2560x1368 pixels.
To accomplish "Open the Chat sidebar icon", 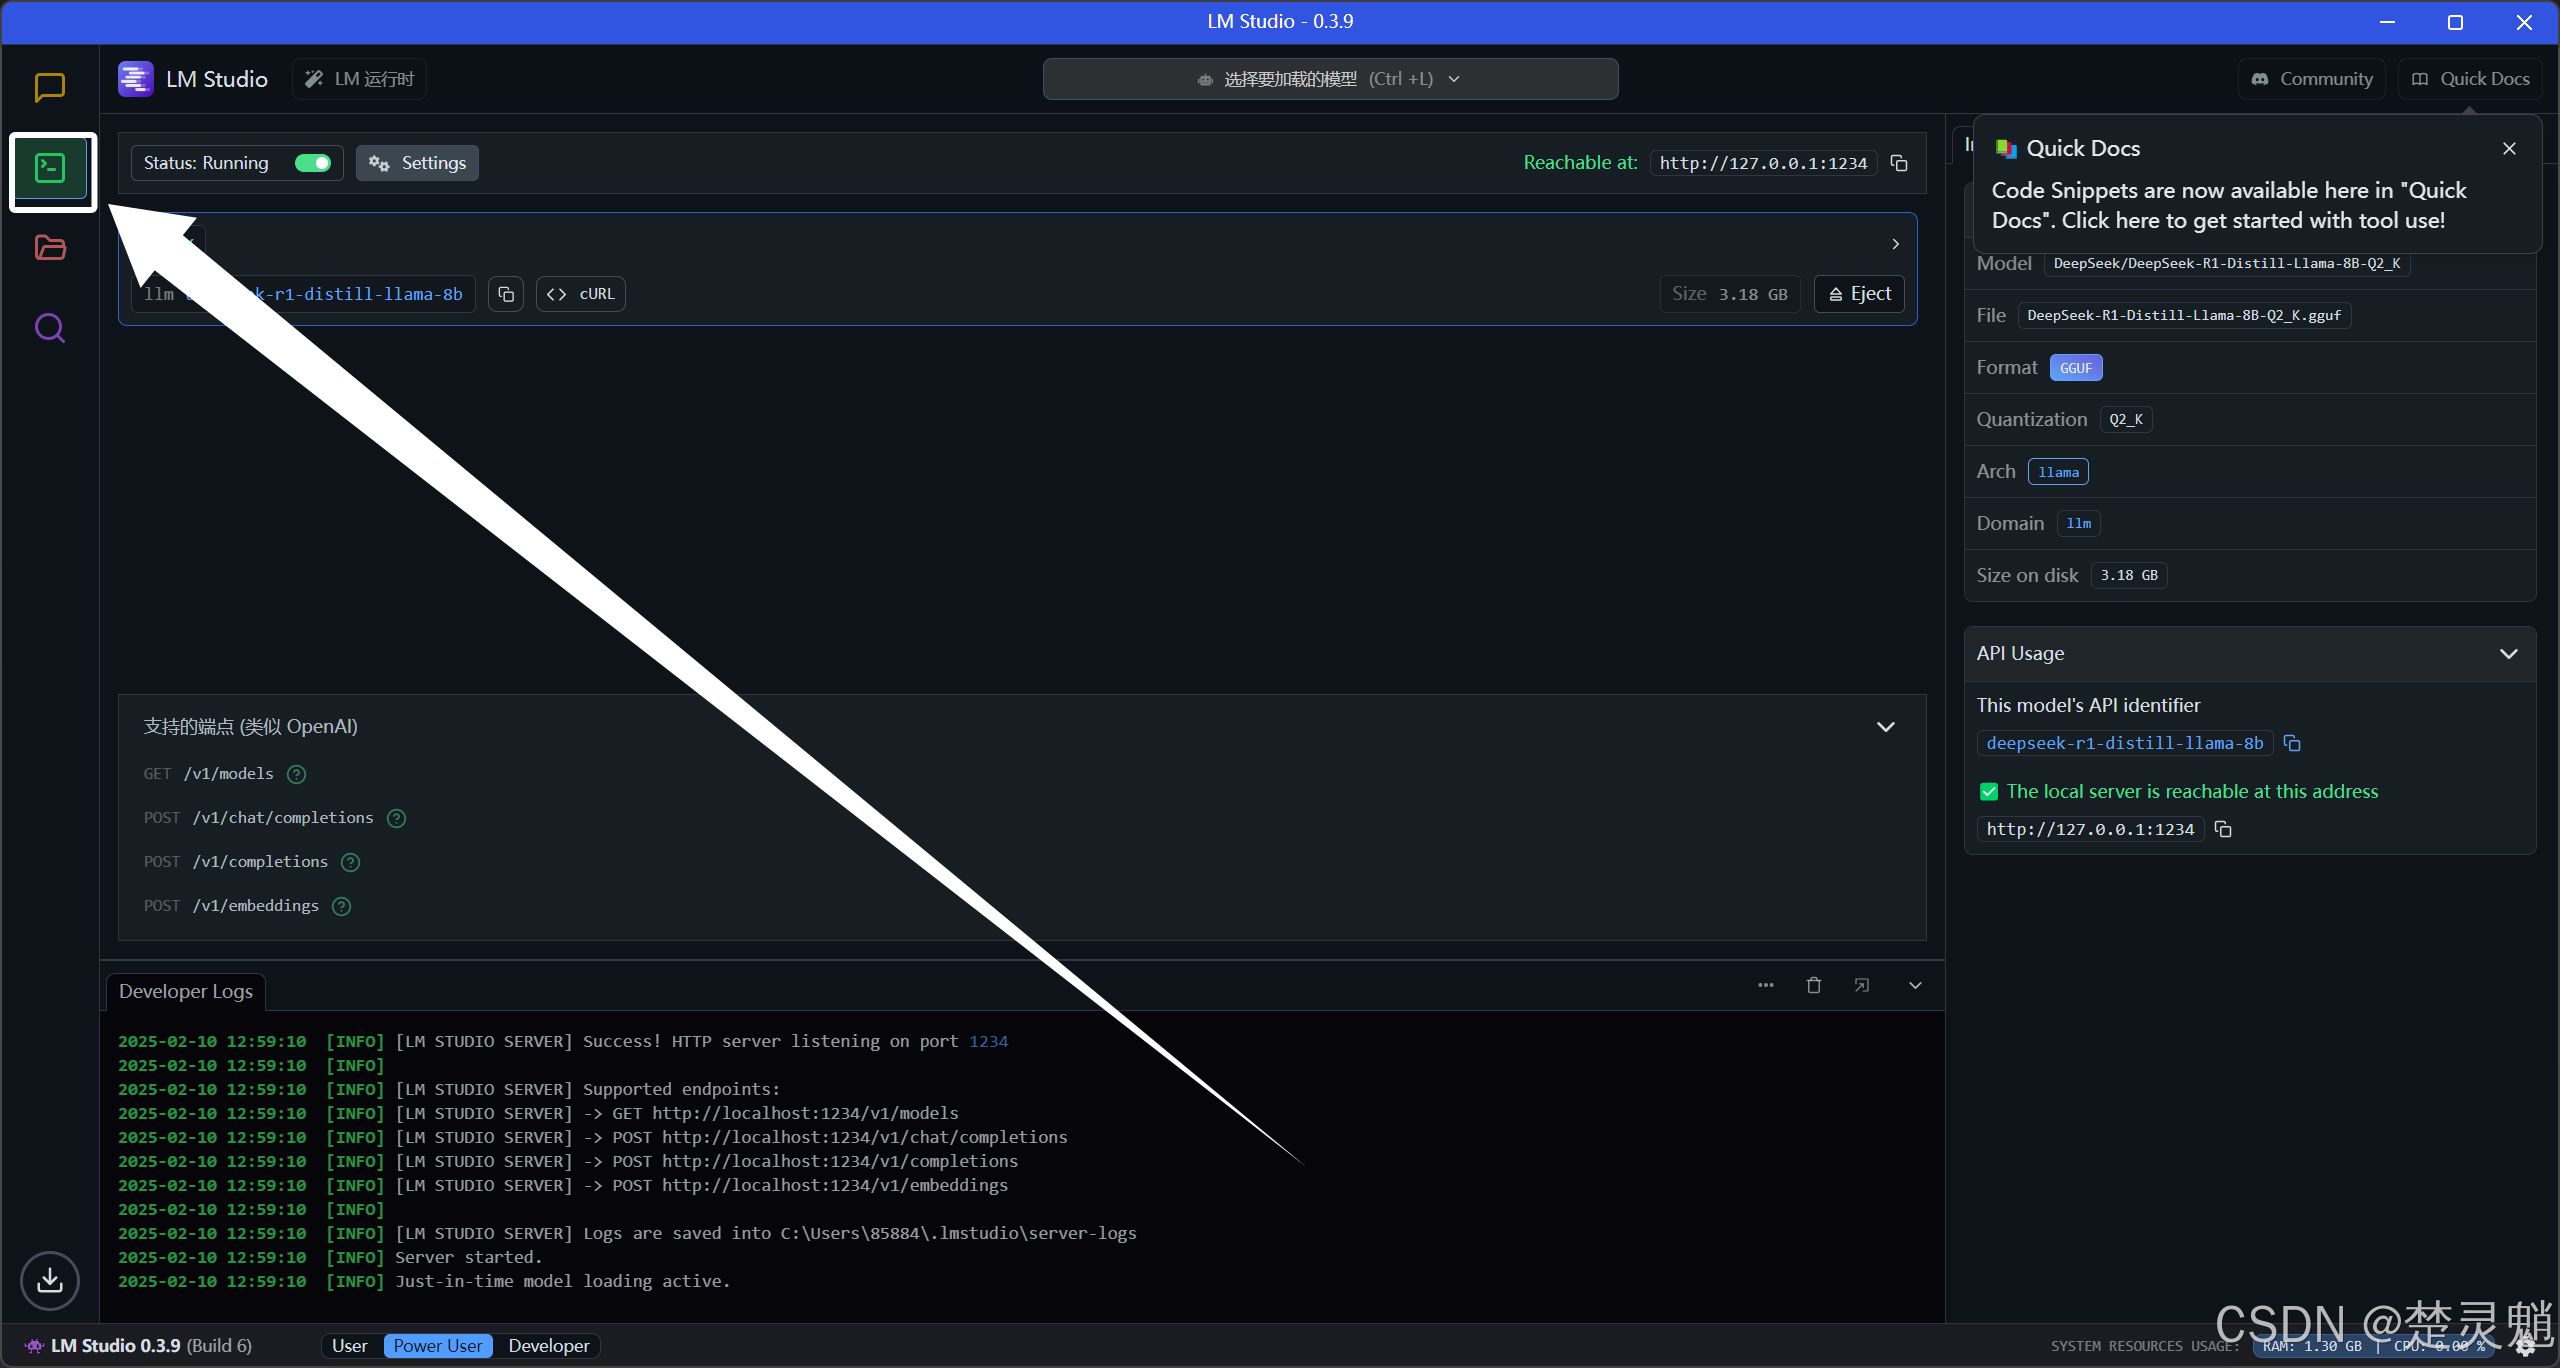I will coord(49,88).
